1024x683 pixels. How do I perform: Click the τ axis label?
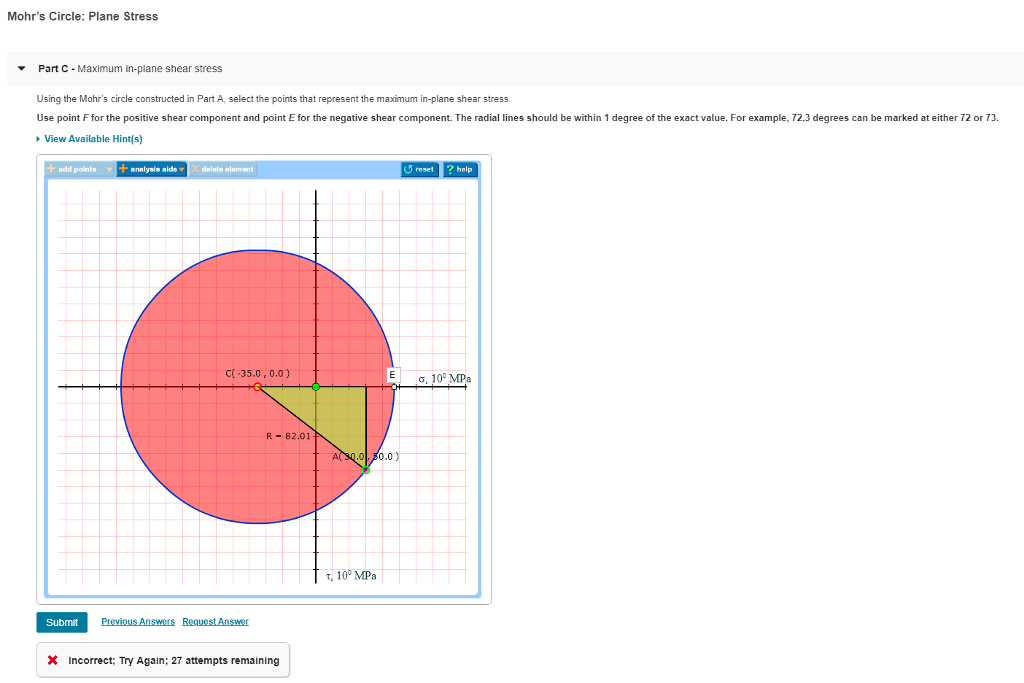350,574
